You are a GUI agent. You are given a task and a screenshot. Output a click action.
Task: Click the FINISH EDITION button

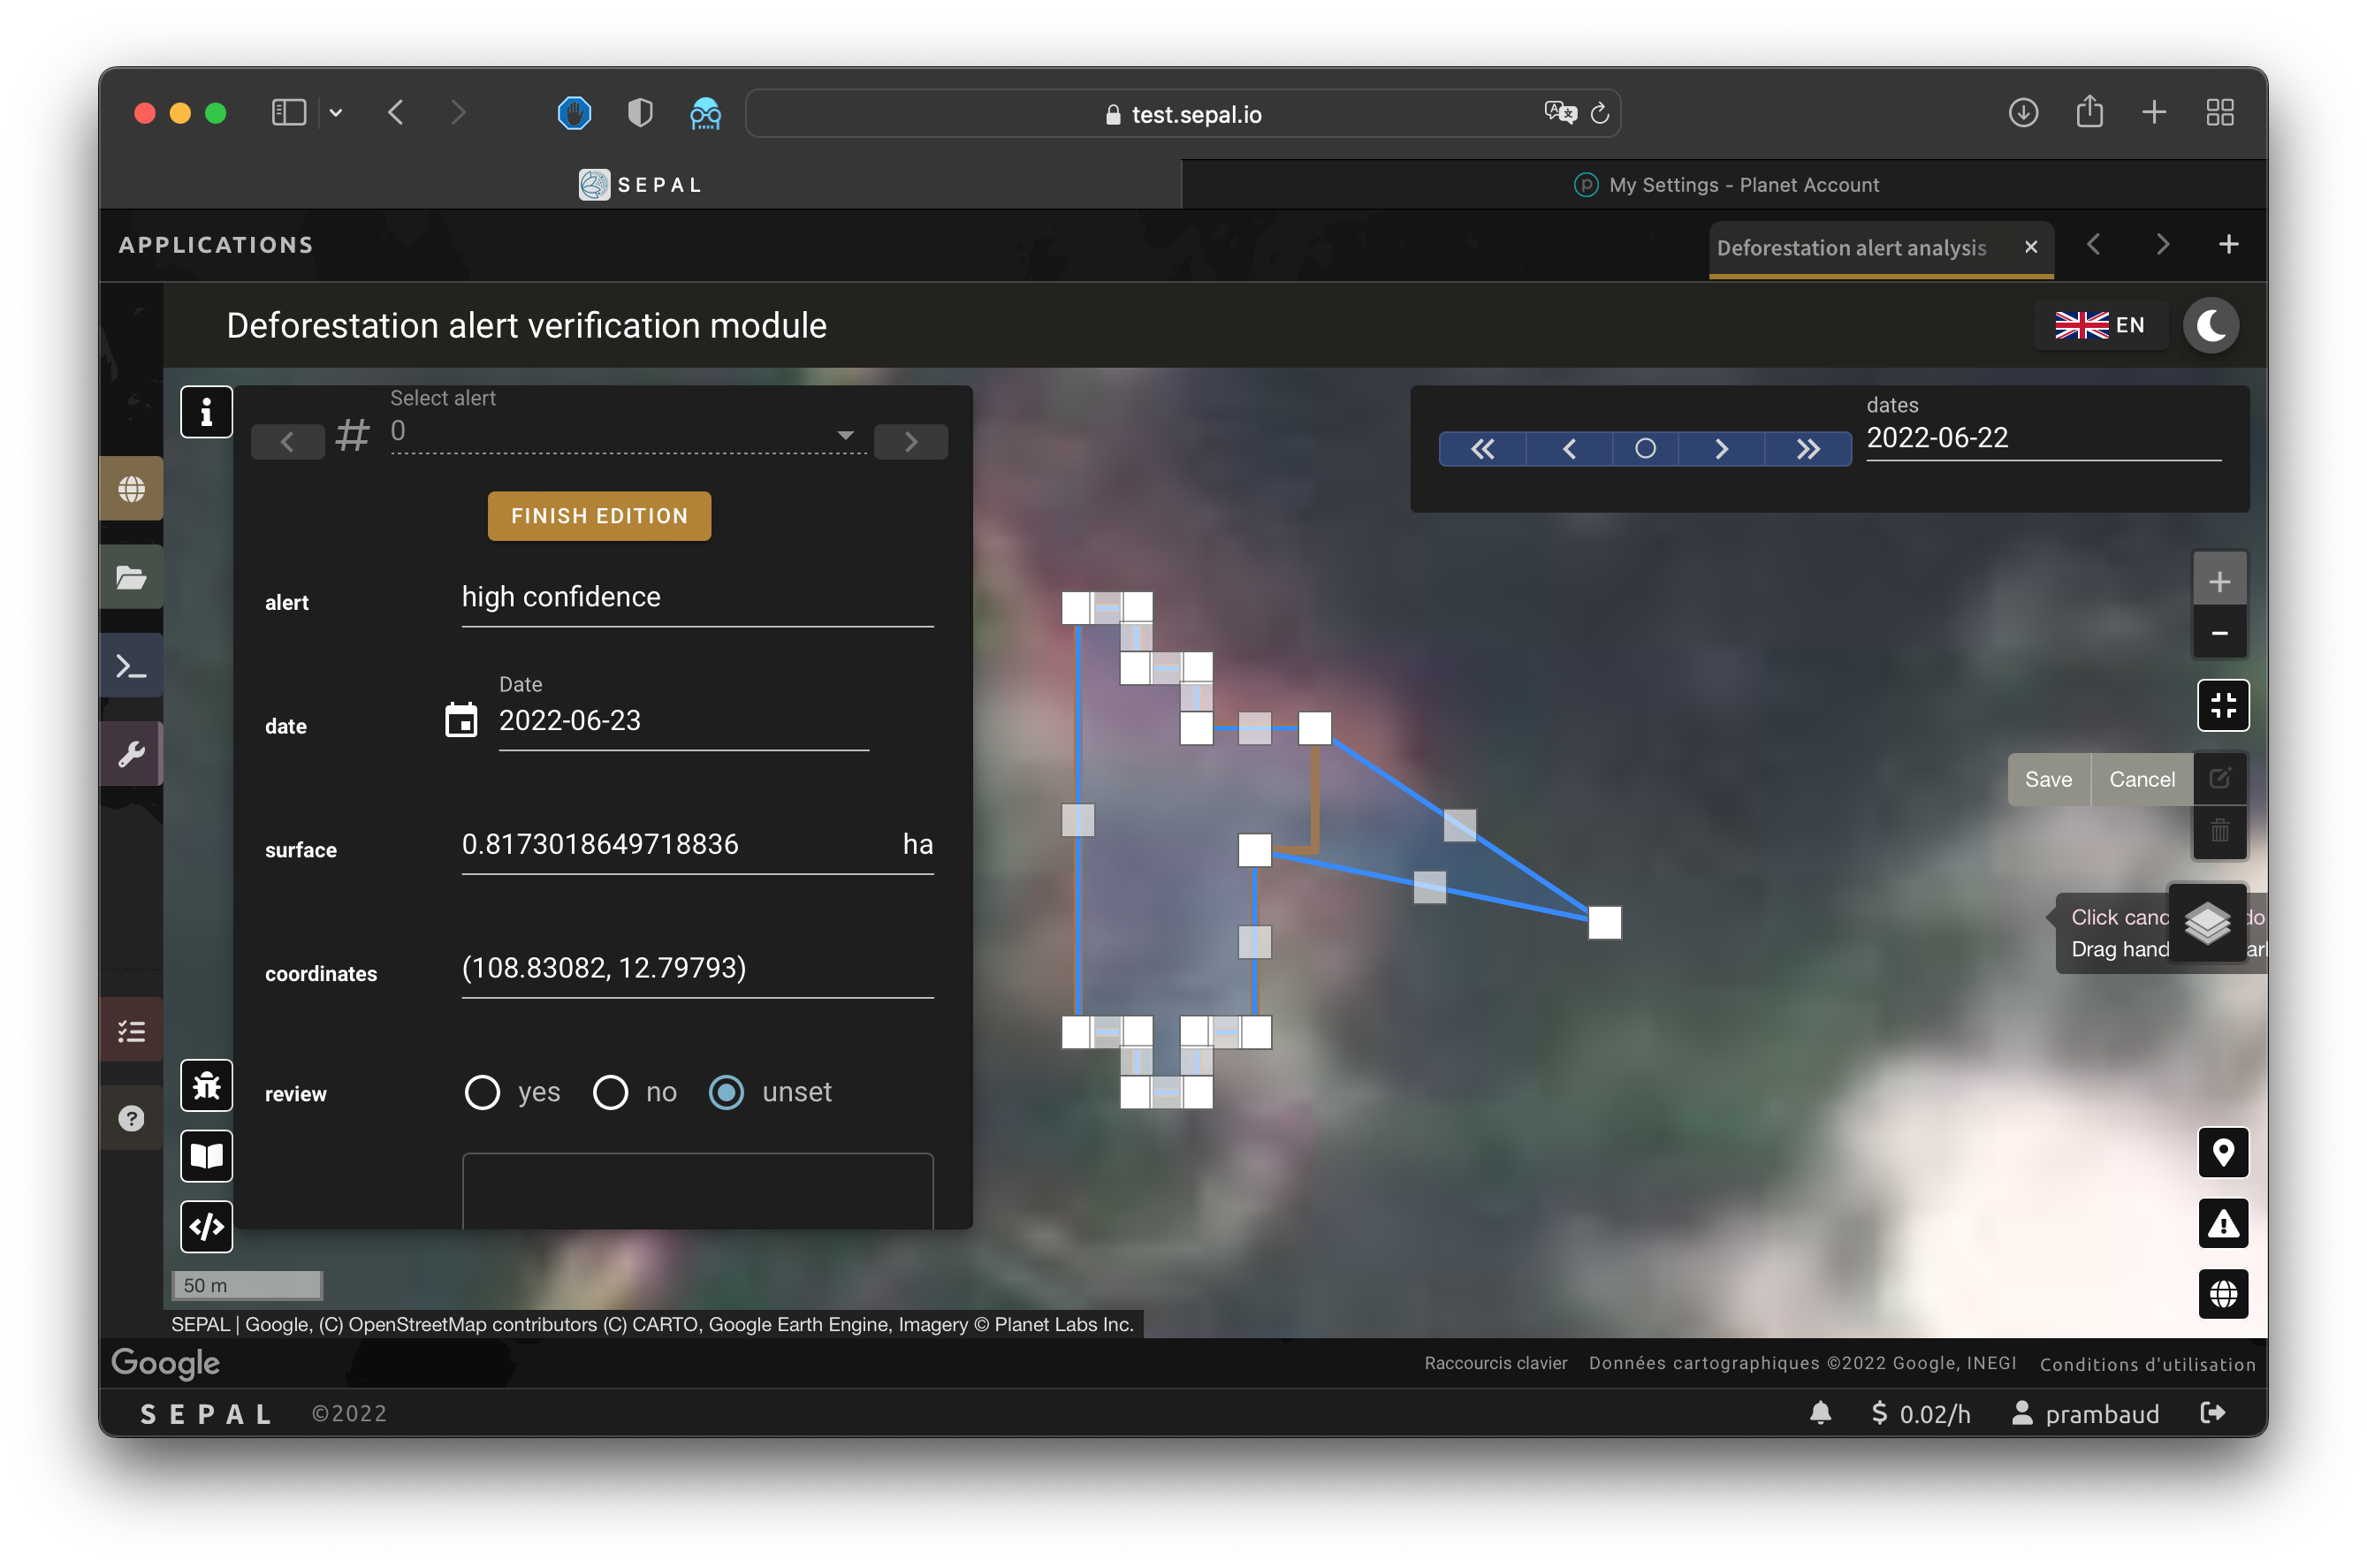point(599,516)
